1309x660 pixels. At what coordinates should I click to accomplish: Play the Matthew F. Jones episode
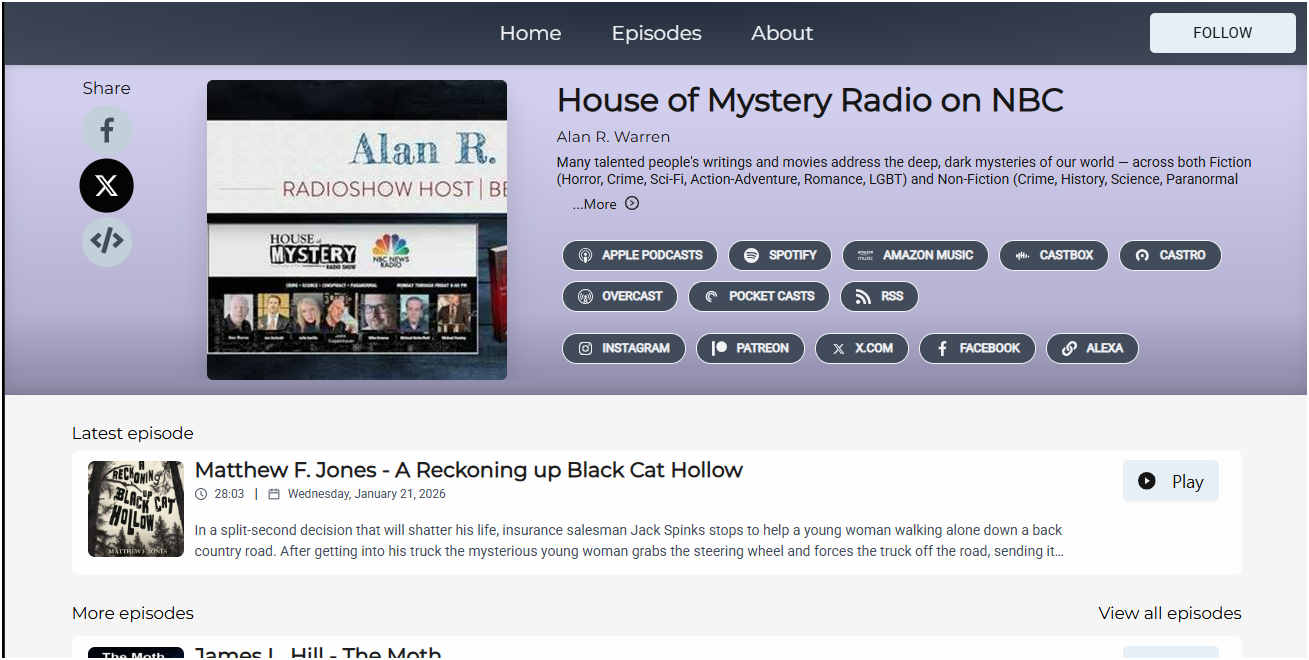pyautogui.click(x=1171, y=480)
